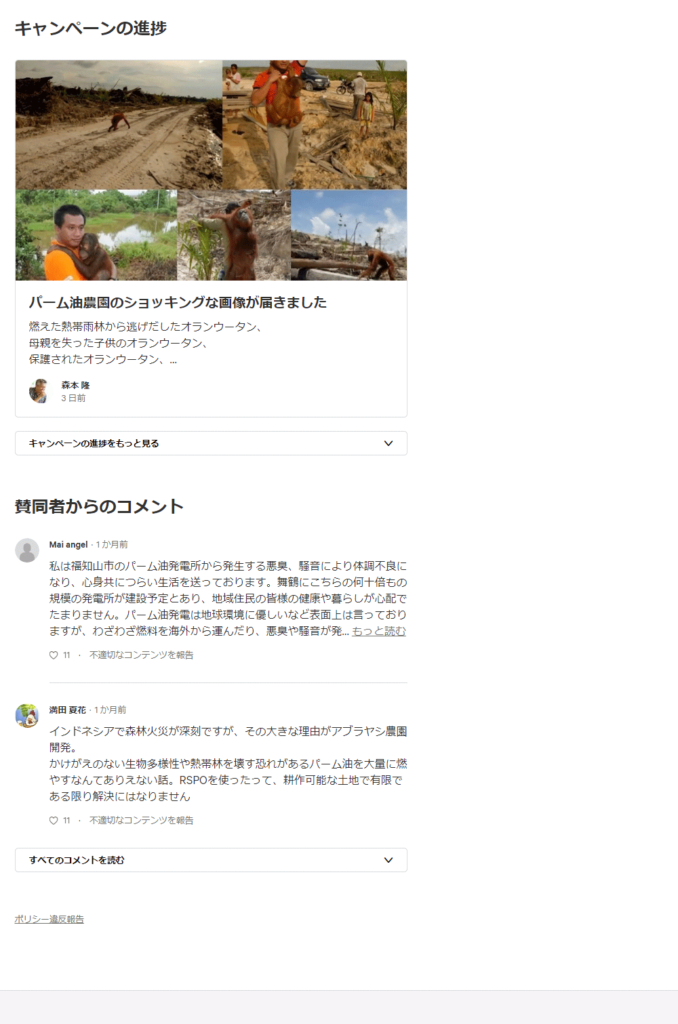Click the orangutan-on-dirt-road photo

point(119,125)
